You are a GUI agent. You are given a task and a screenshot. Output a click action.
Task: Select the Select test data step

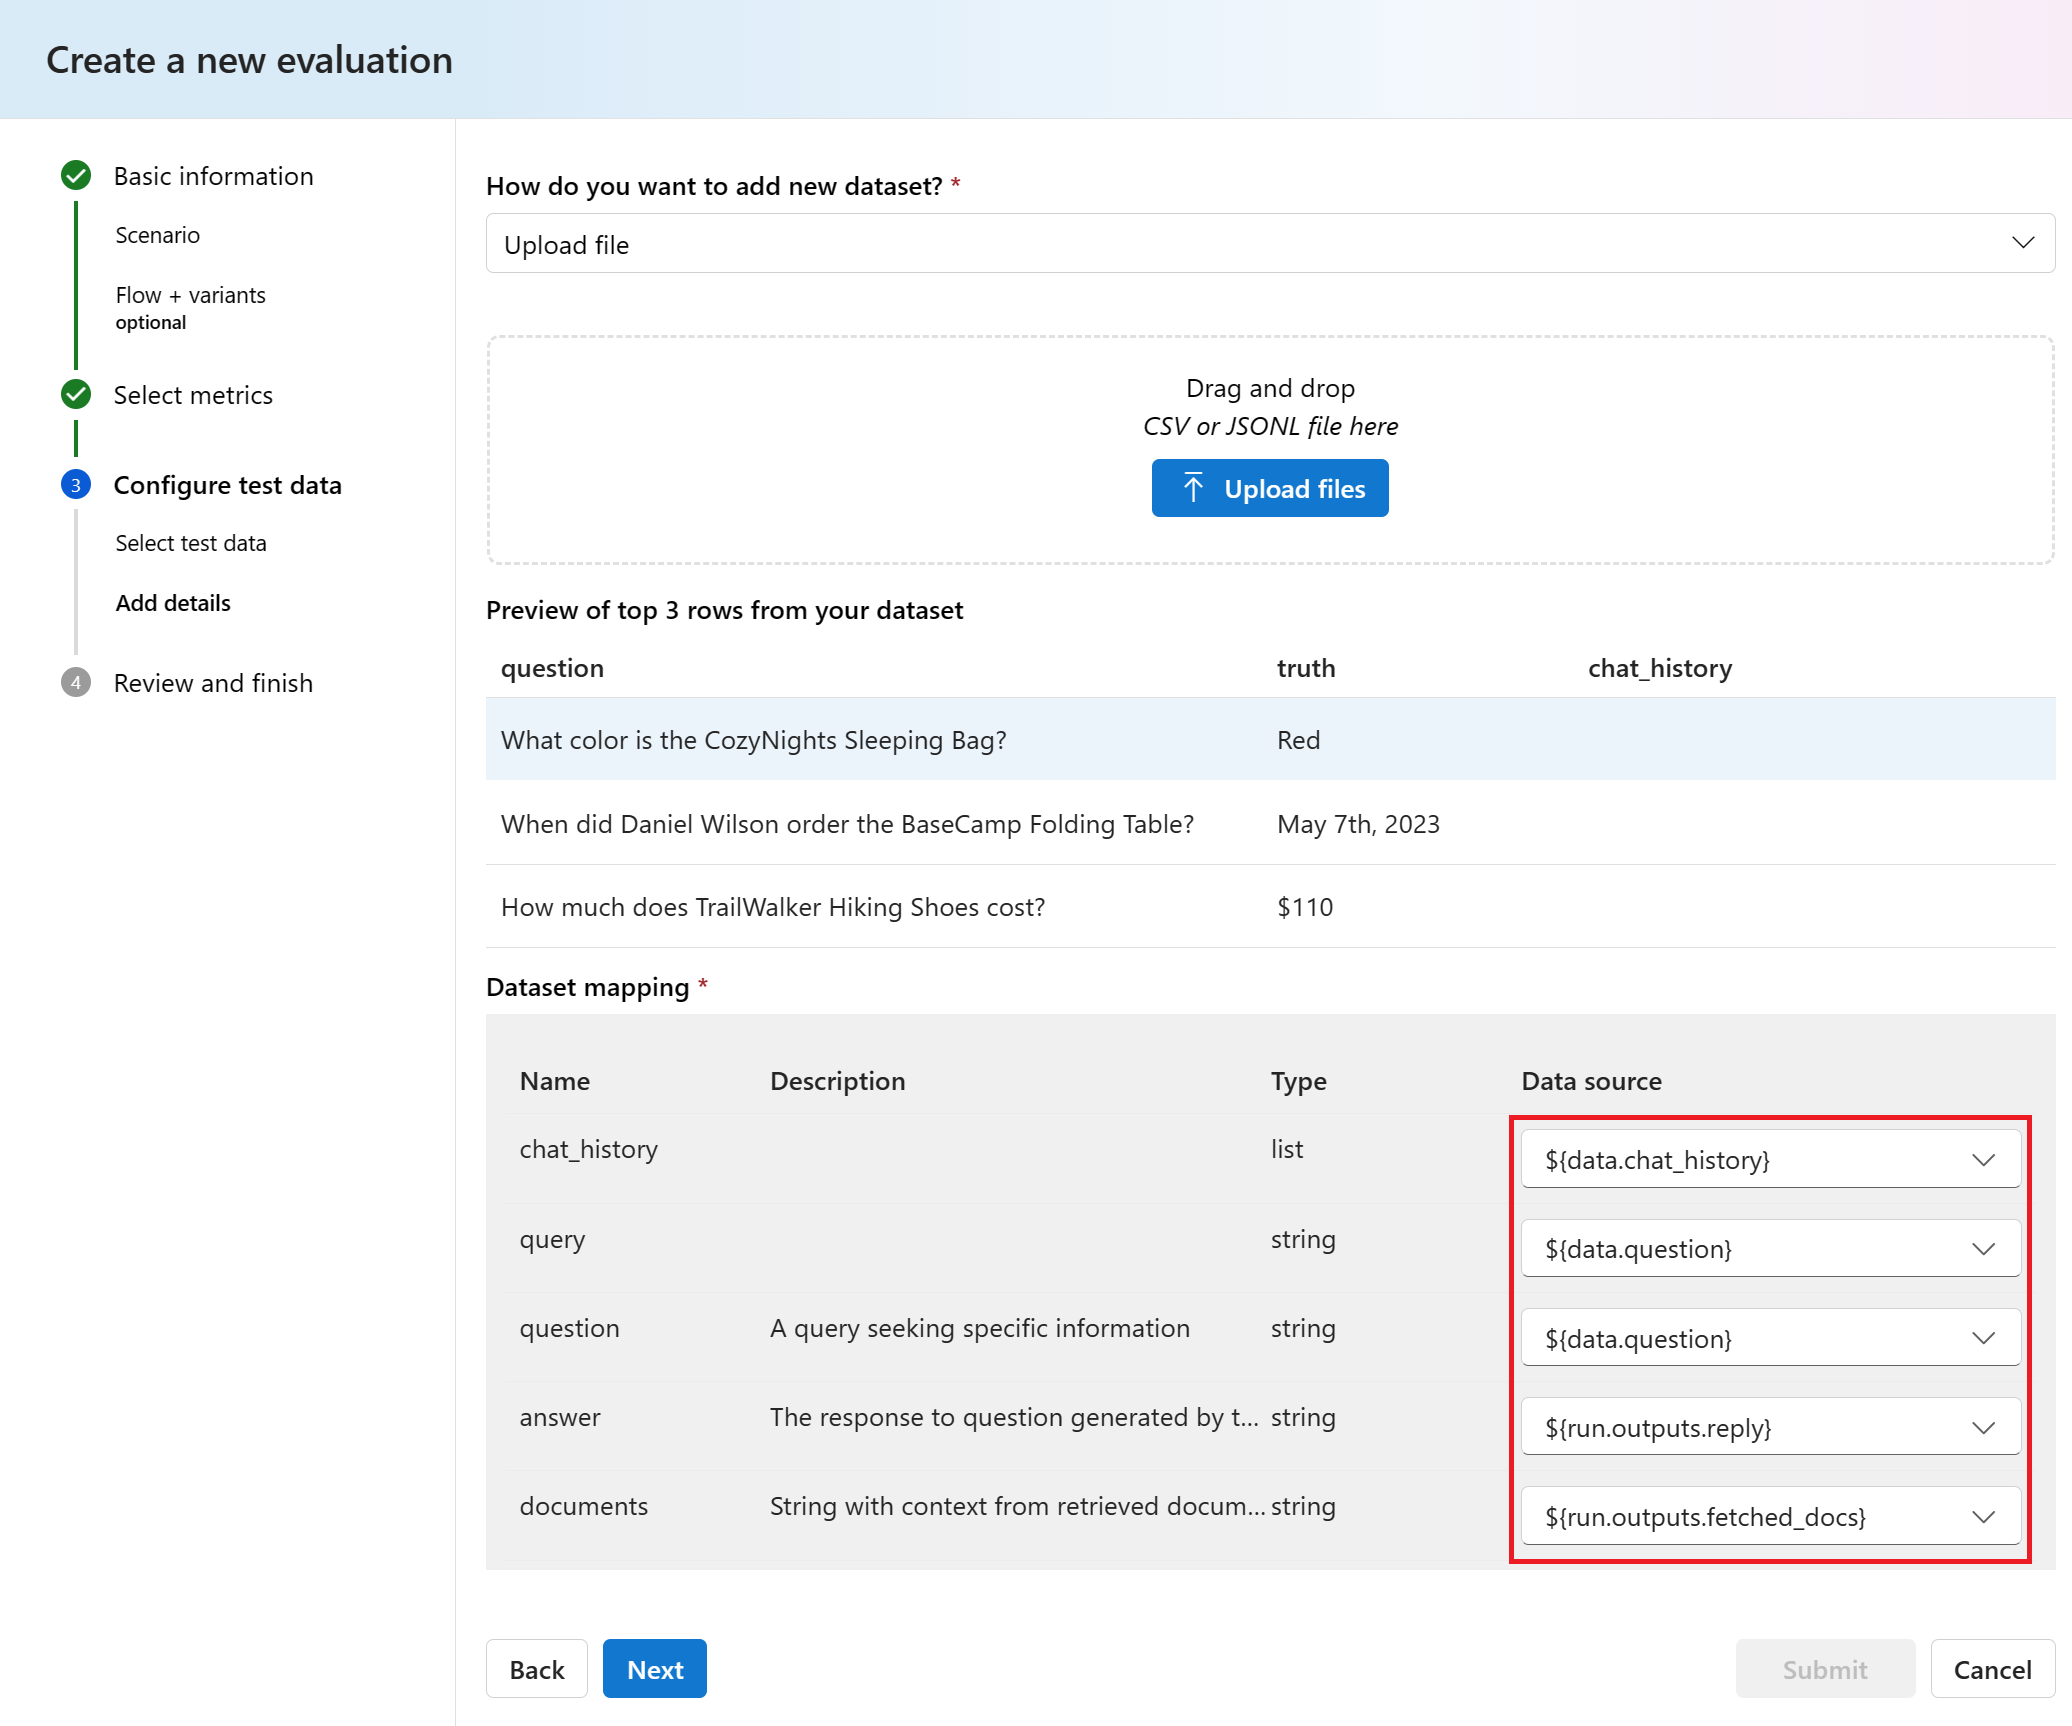click(x=191, y=543)
